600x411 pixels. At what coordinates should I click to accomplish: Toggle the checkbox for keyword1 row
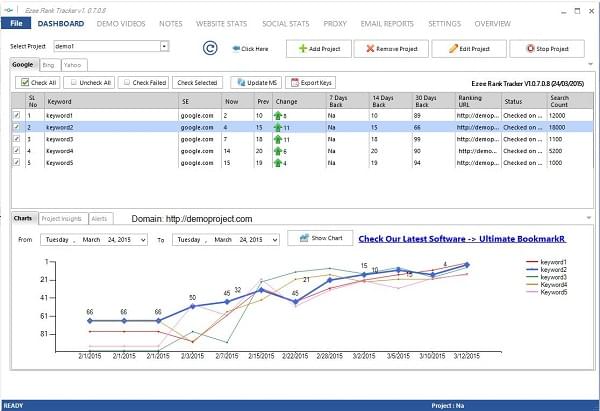16,116
